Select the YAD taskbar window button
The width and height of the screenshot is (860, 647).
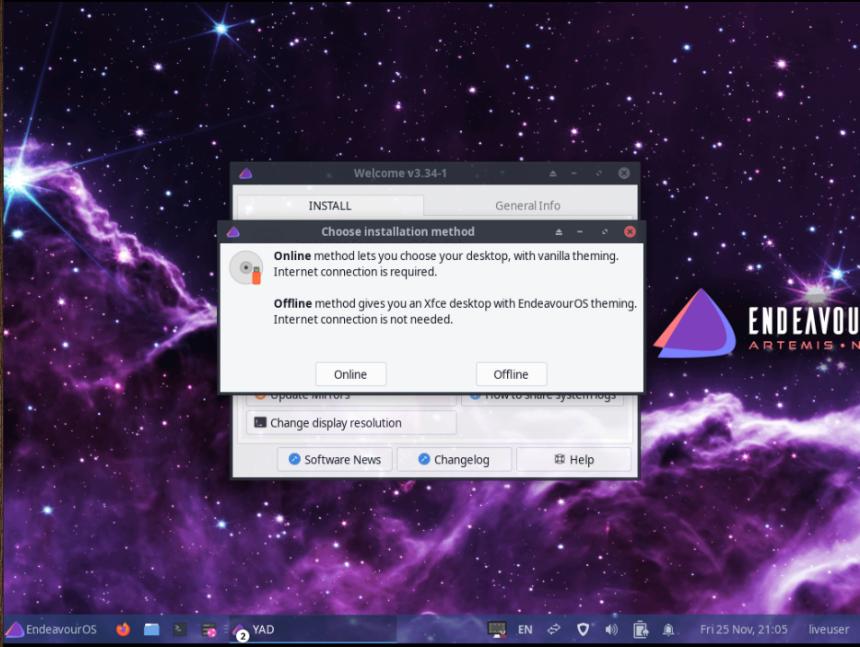click(x=313, y=629)
